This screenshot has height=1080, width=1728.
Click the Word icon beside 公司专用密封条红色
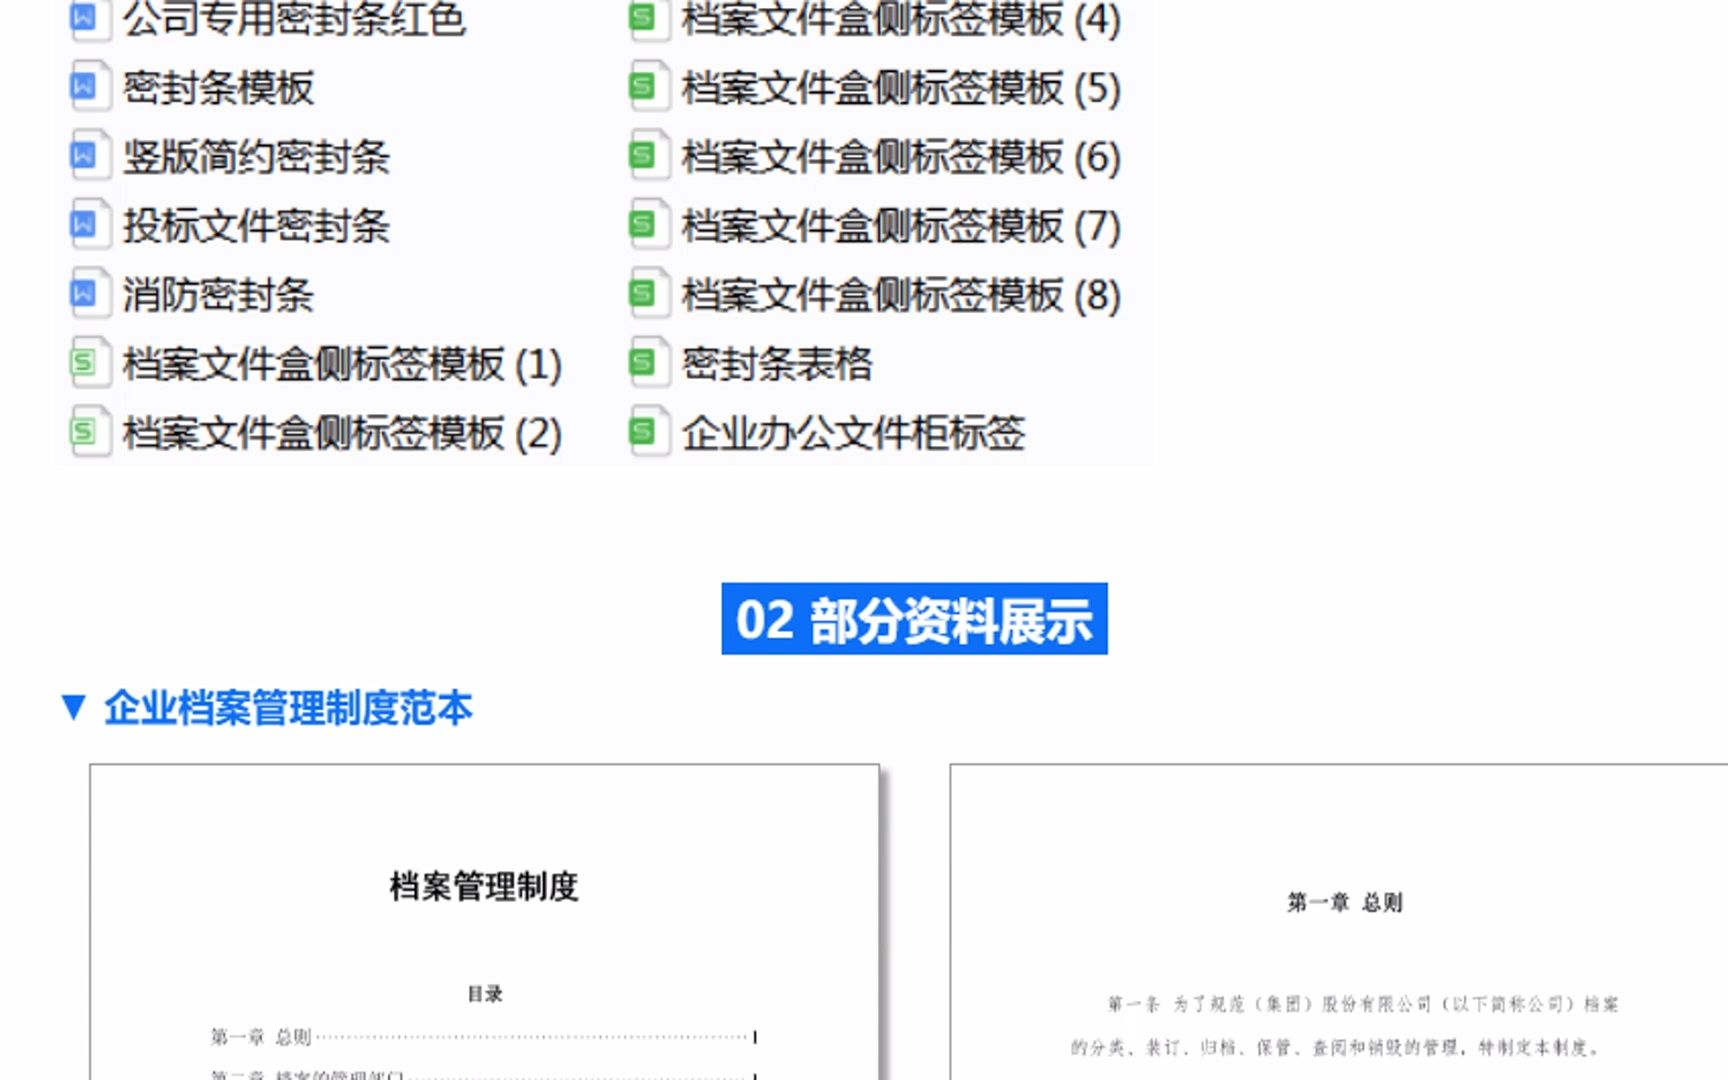[89, 19]
